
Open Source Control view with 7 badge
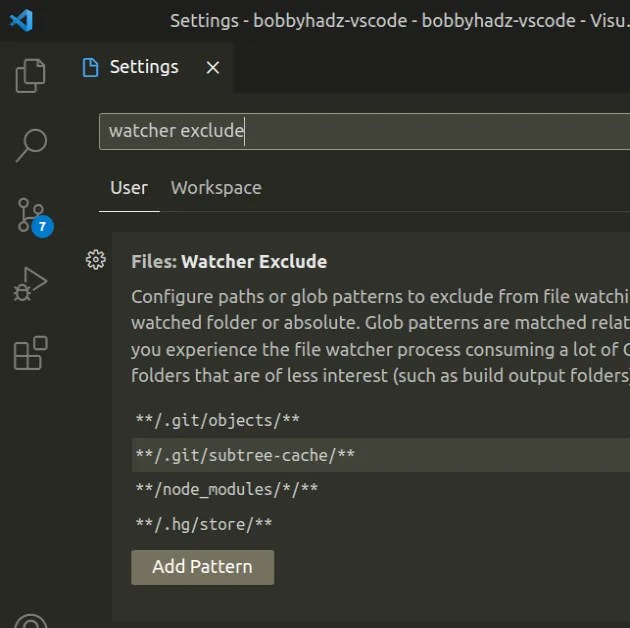tap(34, 217)
